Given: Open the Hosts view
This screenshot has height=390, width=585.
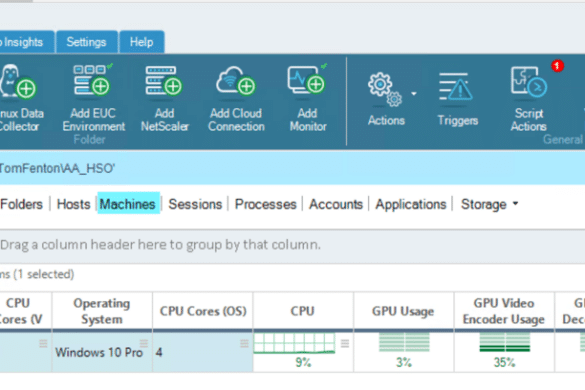Looking at the screenshot, I should coord(73,204).
